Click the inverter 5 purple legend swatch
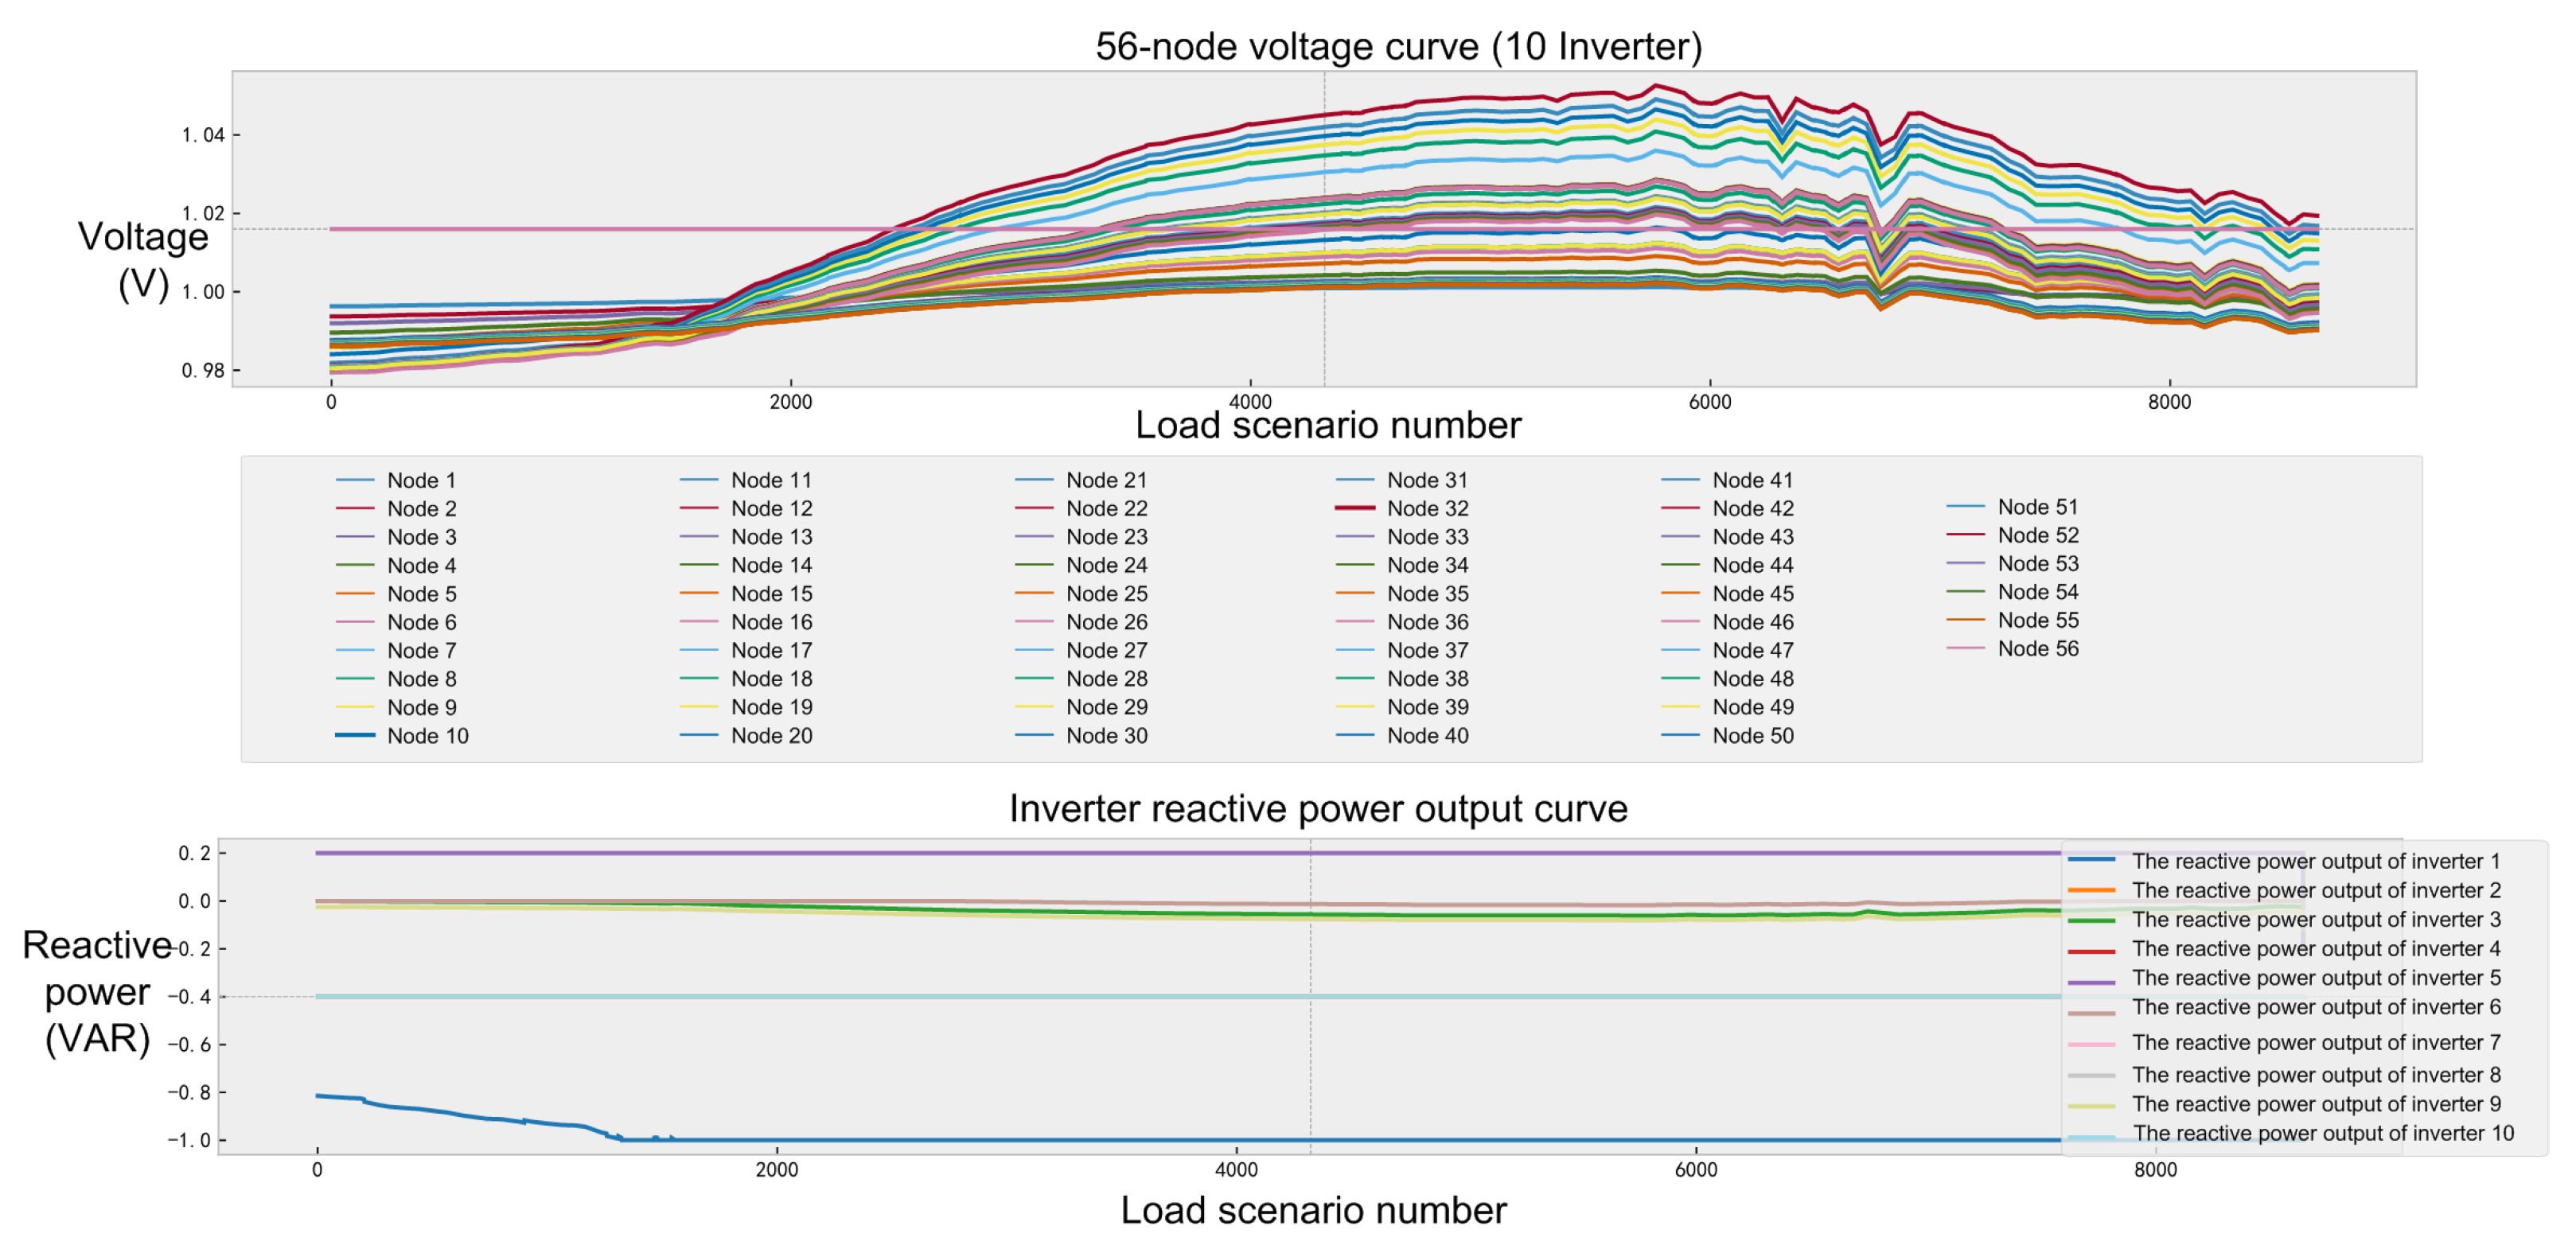The height and width of the screenshot is (1249, 2576). coord(2091,982)
